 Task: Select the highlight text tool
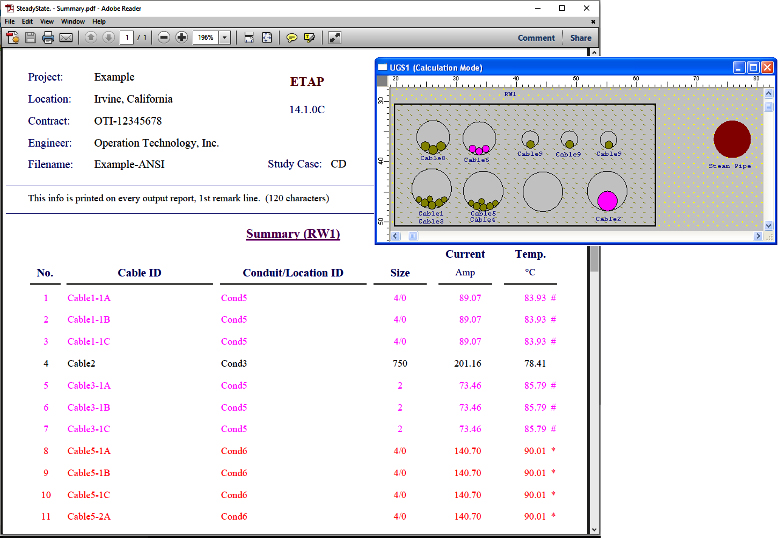click(309, 38)
